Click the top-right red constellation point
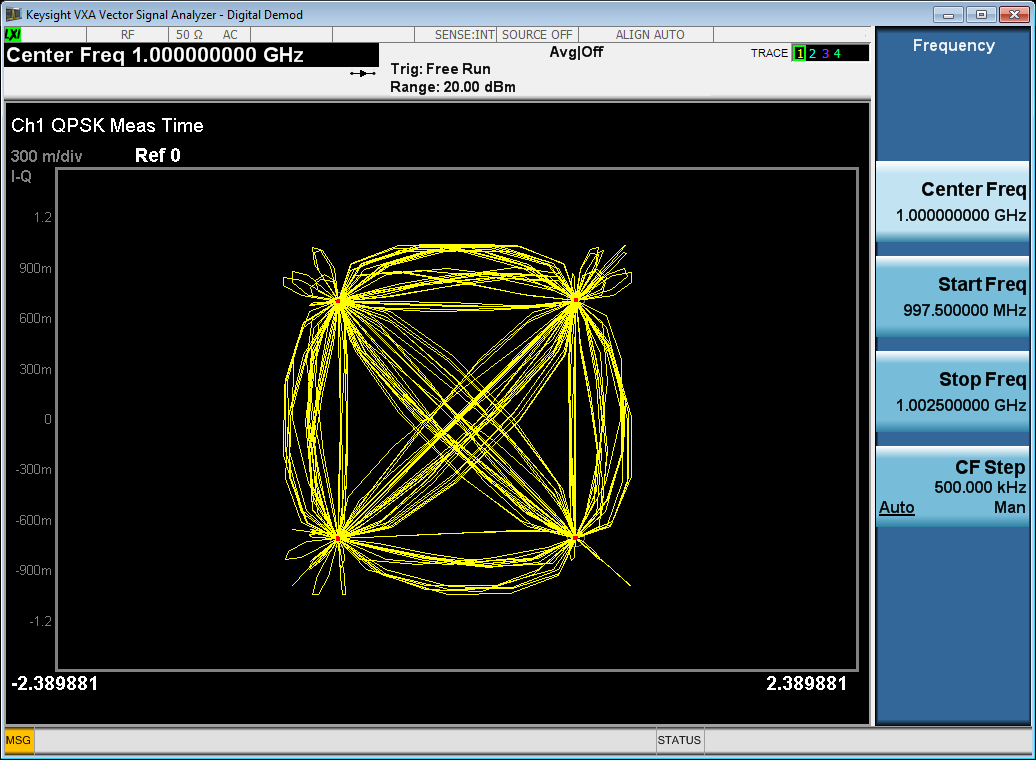The width and height of the screenshot is (1036, 760). pos(576,299)
